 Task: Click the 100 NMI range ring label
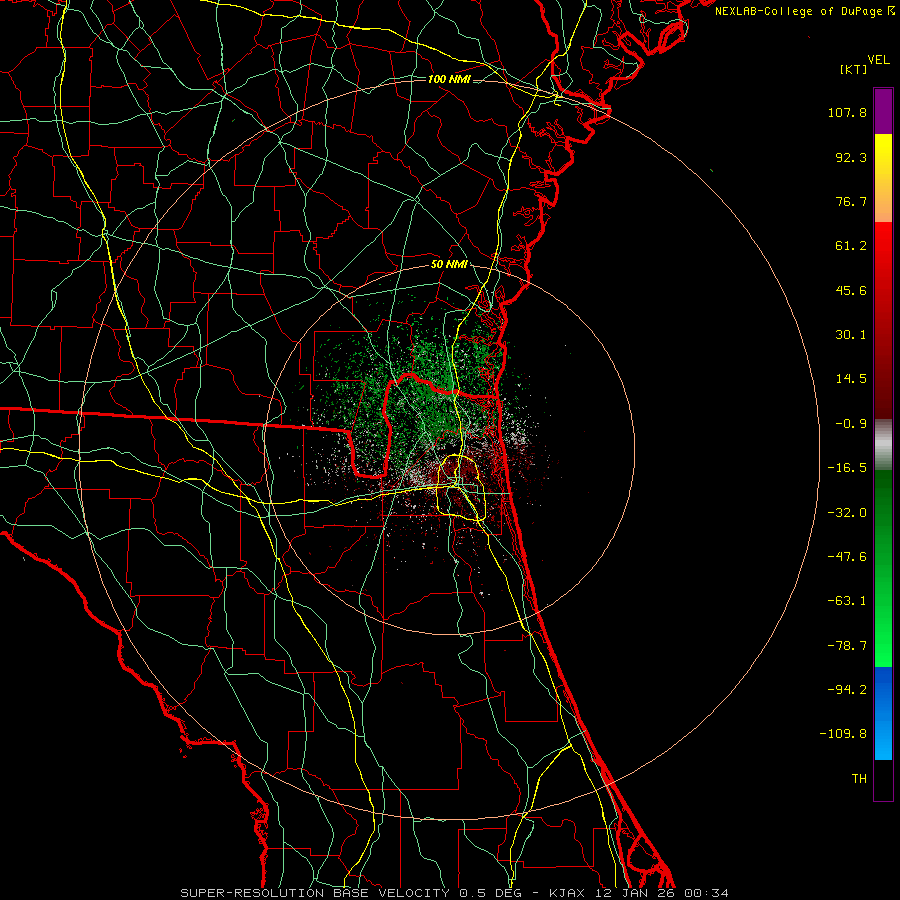tap(449, 79)
